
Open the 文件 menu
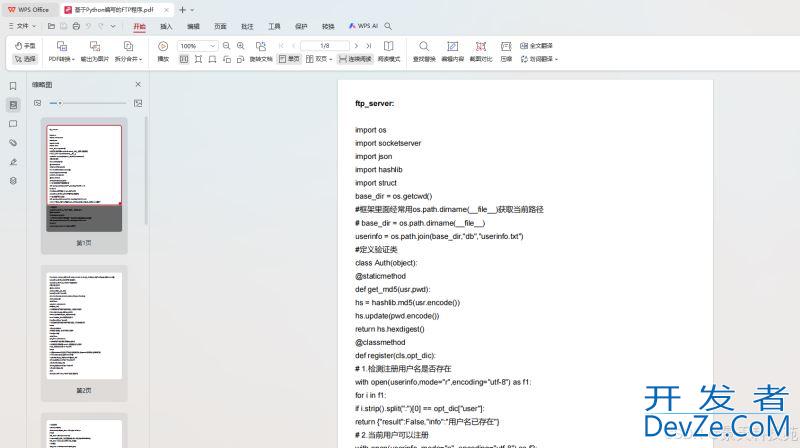22,26
